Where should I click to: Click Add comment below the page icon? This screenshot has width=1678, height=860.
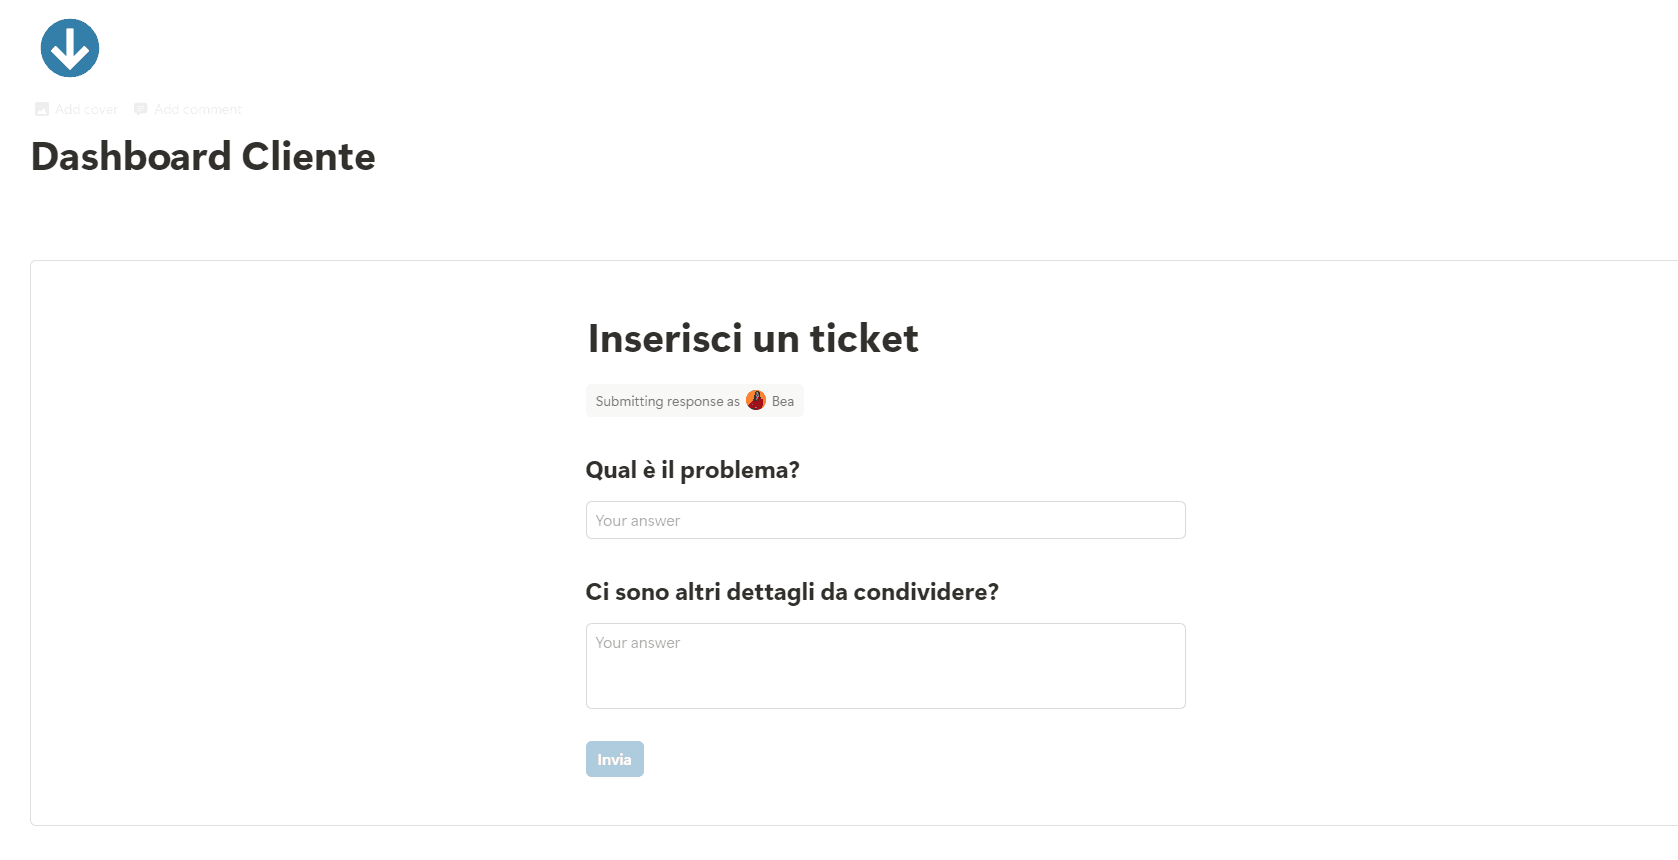pos(198,108)
